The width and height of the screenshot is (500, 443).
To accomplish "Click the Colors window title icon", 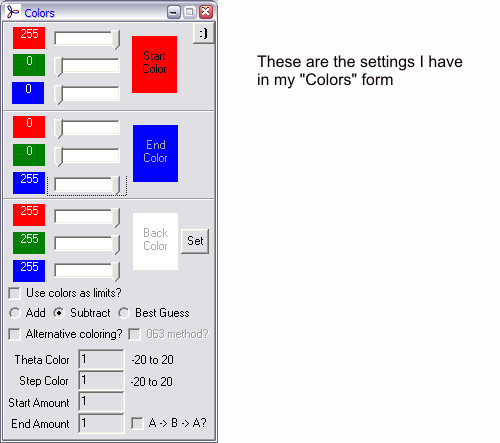I will tap(13, 12).
